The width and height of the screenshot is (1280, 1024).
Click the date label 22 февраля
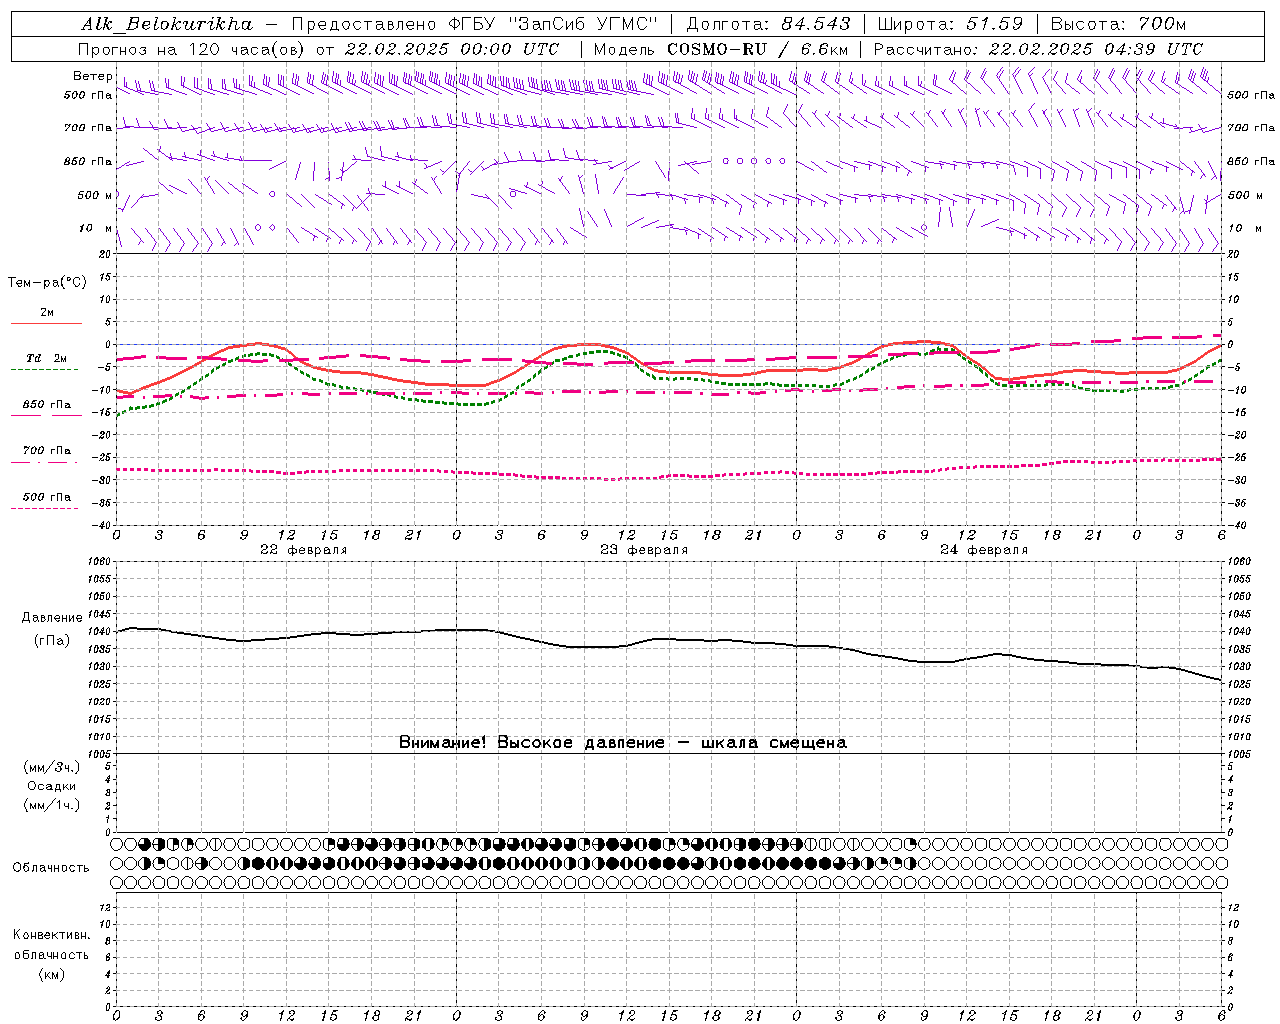[304, 550]
